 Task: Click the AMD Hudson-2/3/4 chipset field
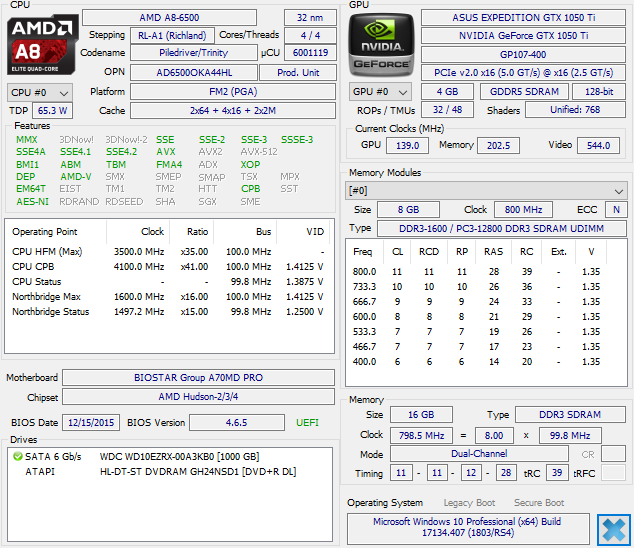coord(199,396)
